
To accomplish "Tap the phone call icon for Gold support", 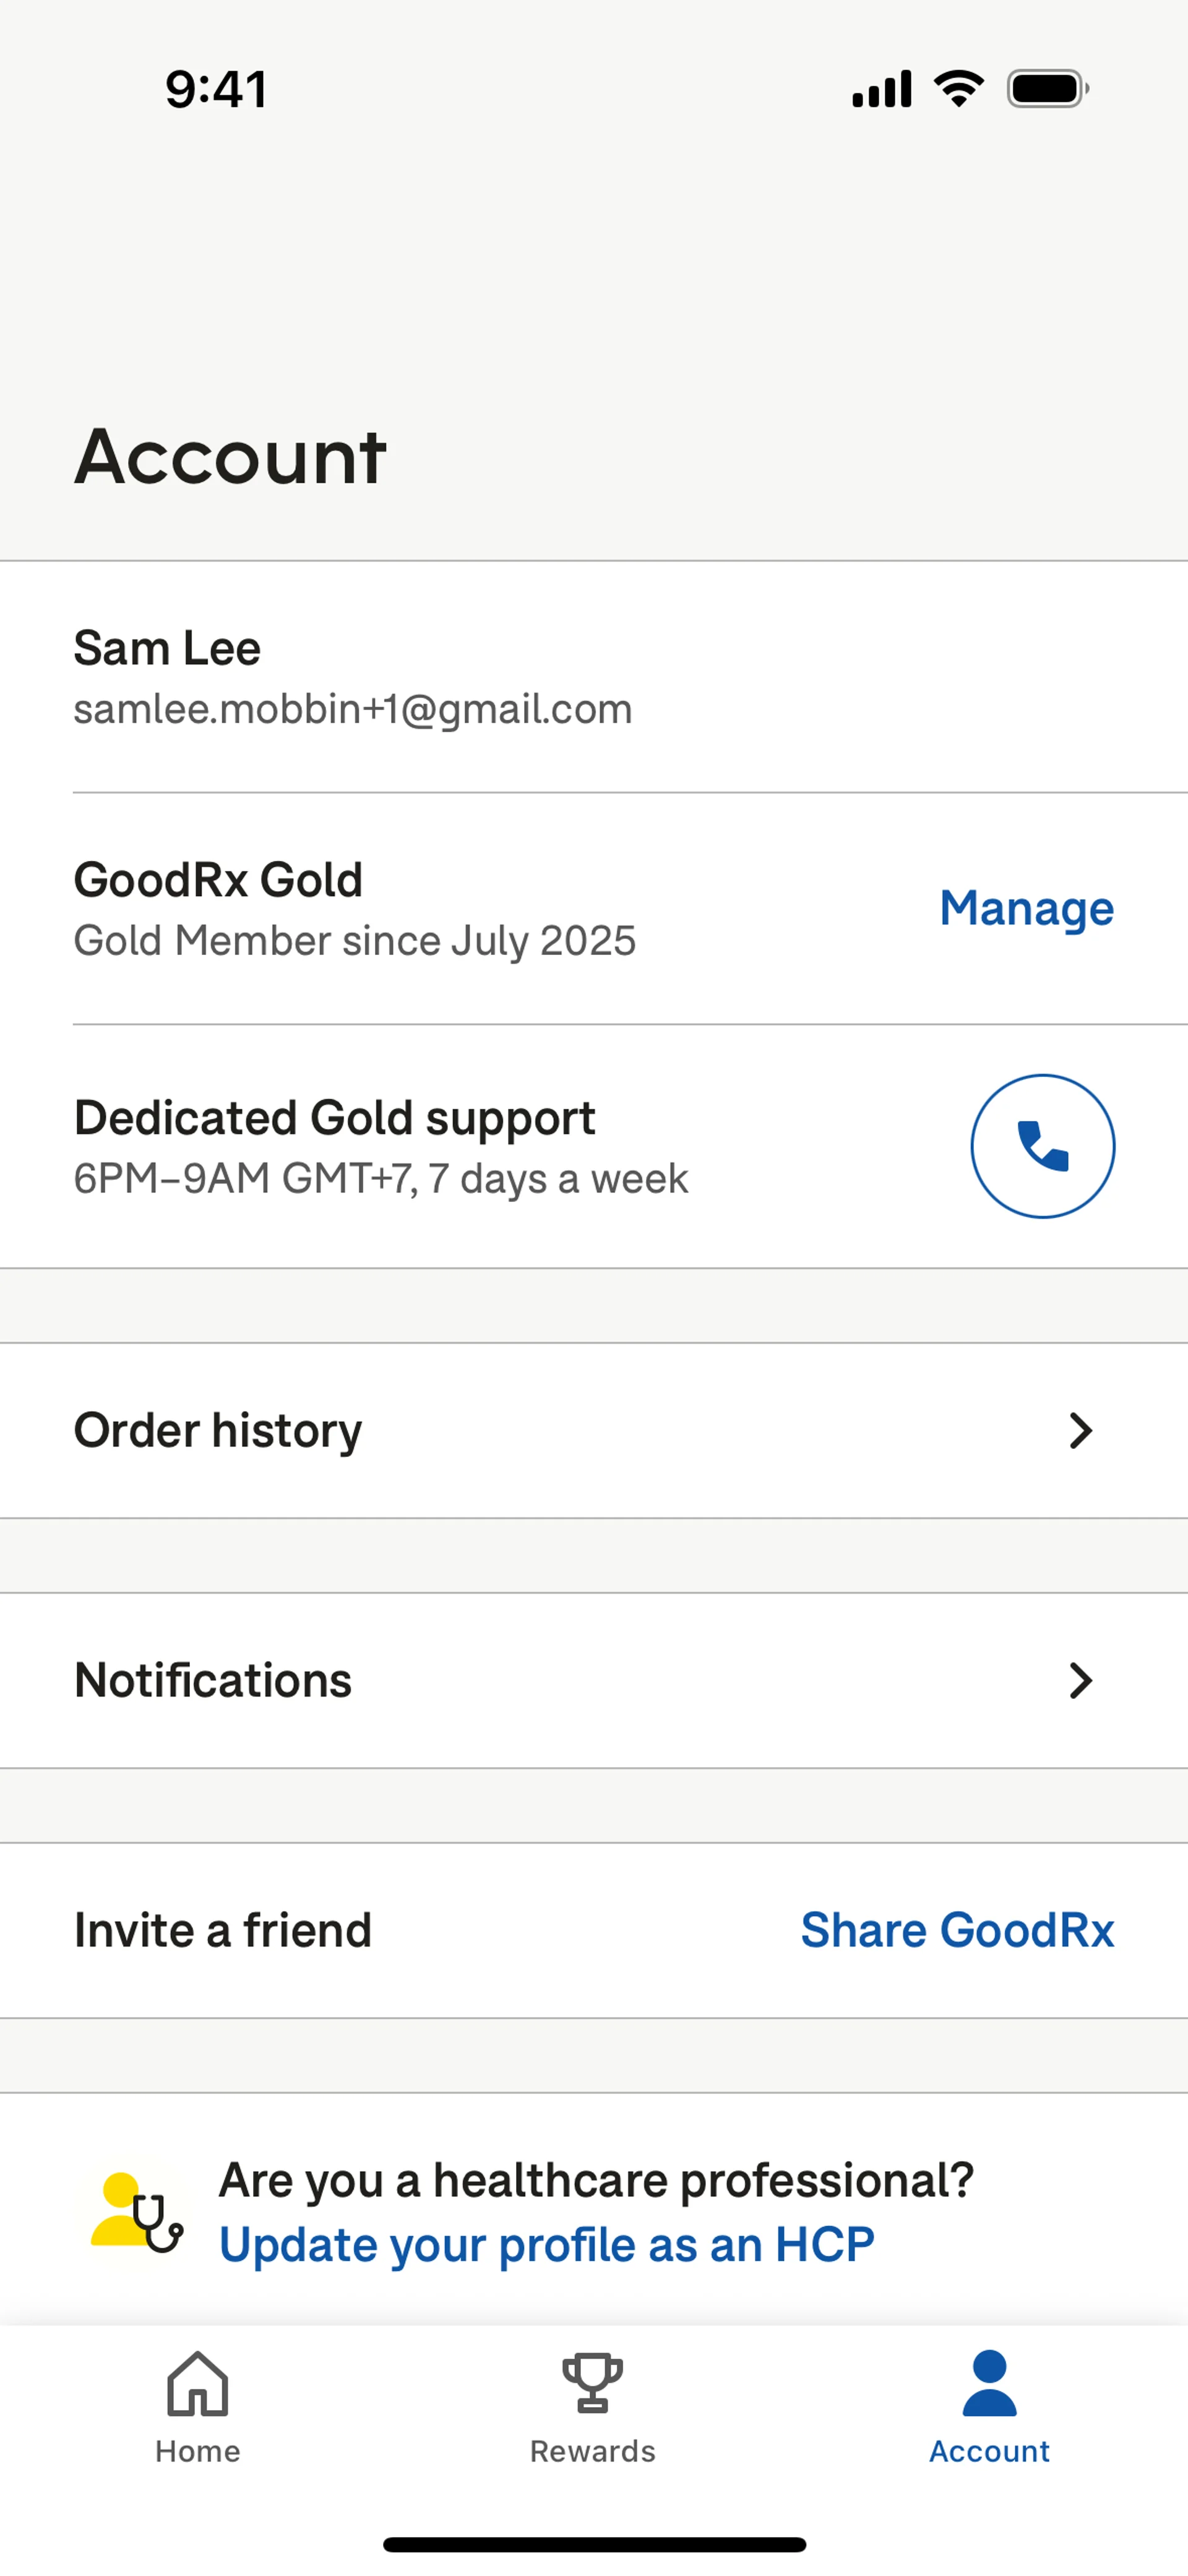I will (1042, 1146).
